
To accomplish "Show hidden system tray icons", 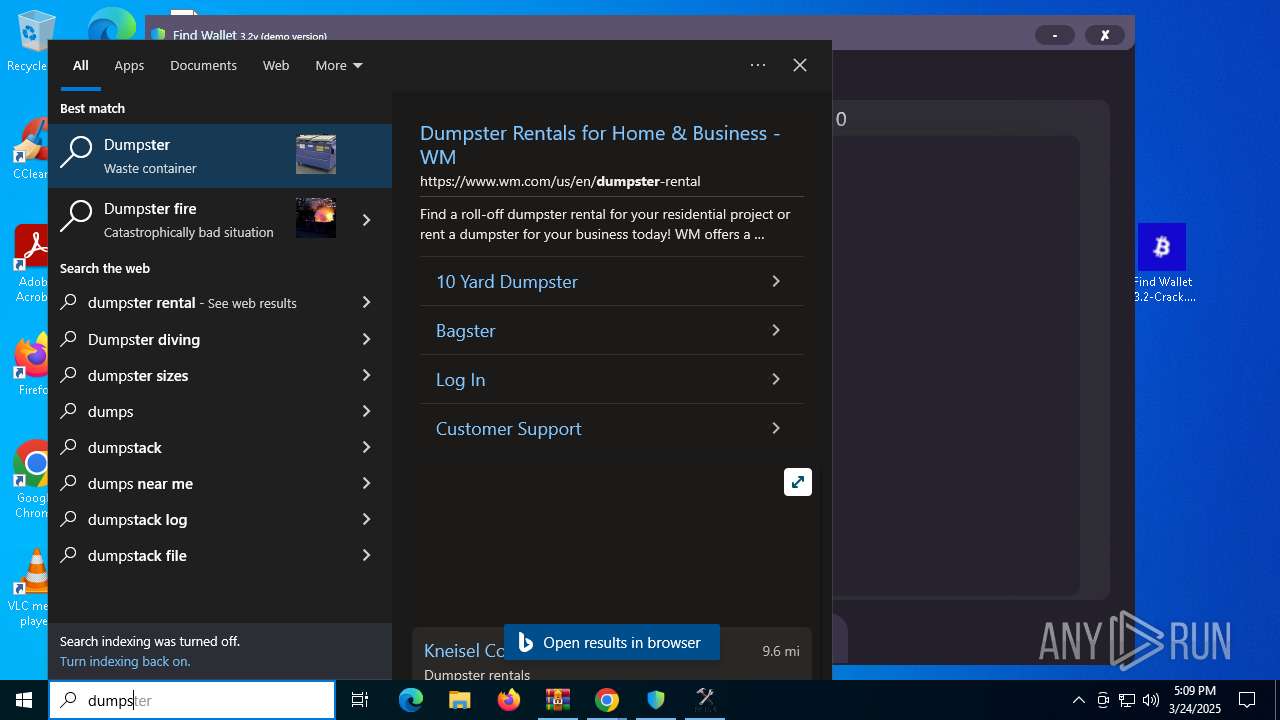I will [x=1078, y=700].
